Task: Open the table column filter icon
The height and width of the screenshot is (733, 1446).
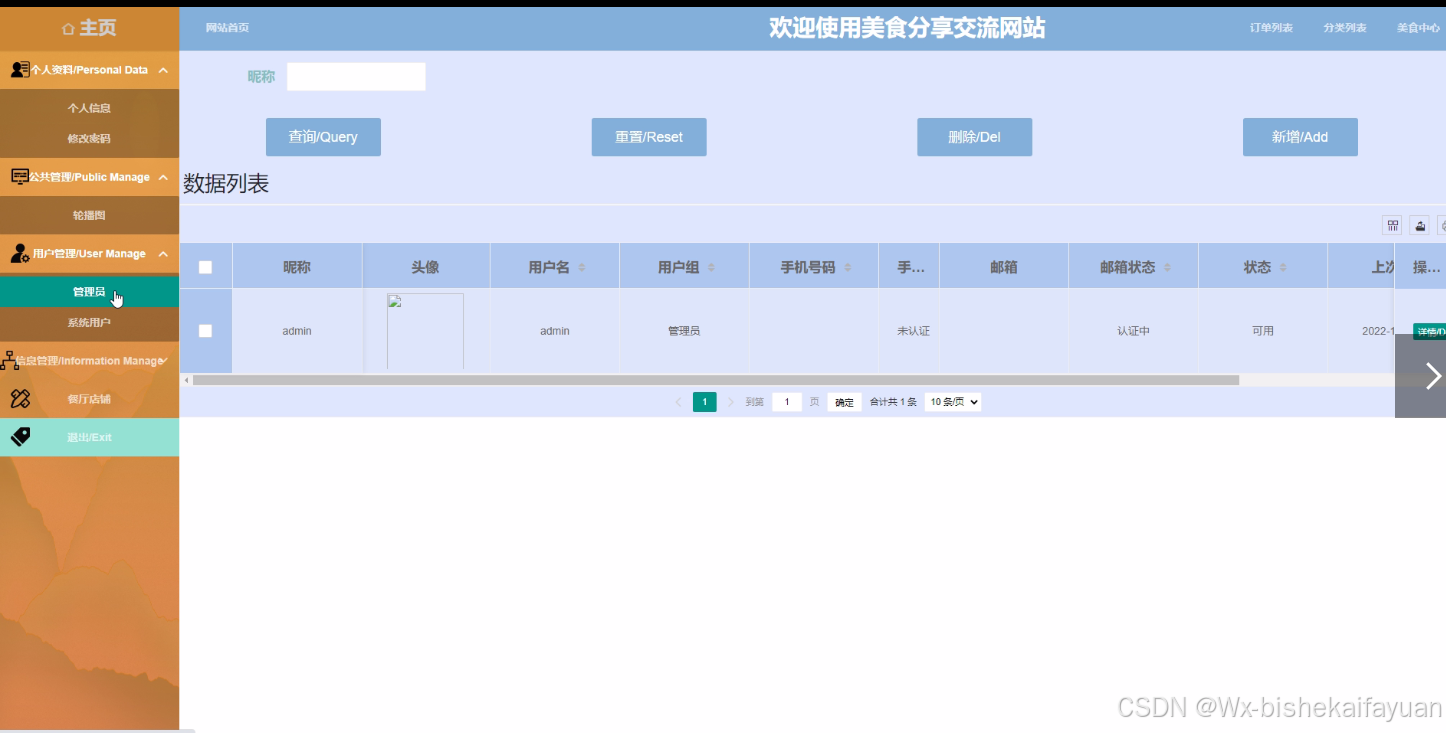Action: point(1392,225)
